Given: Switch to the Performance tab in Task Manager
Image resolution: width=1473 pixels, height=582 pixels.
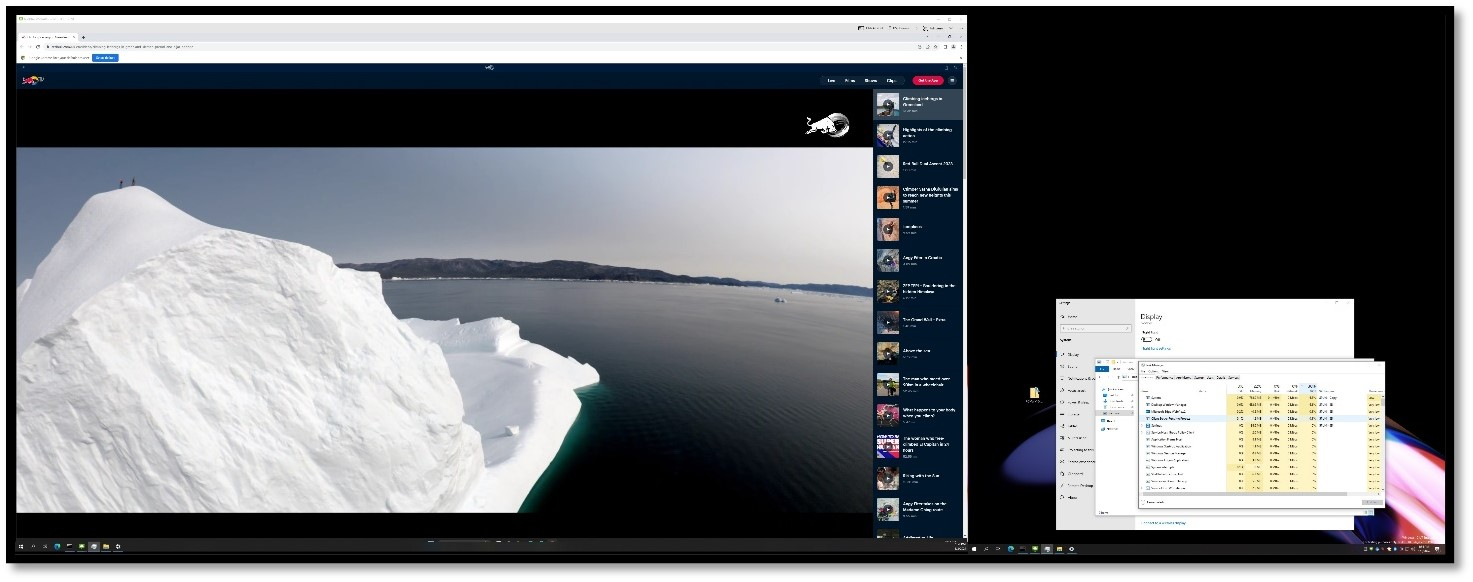Looking at the screenshot, I should pos(1165,377).
